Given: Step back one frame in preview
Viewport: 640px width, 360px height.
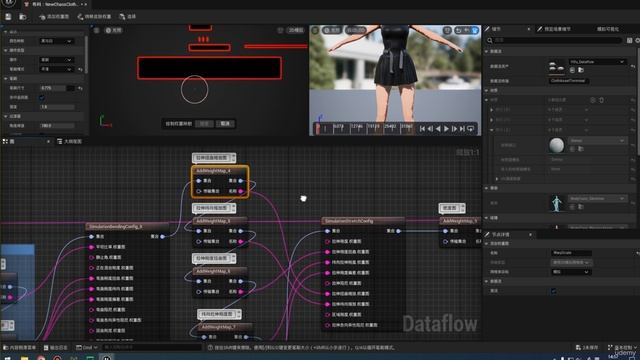Looking at the screenshot, I should 430,129.
